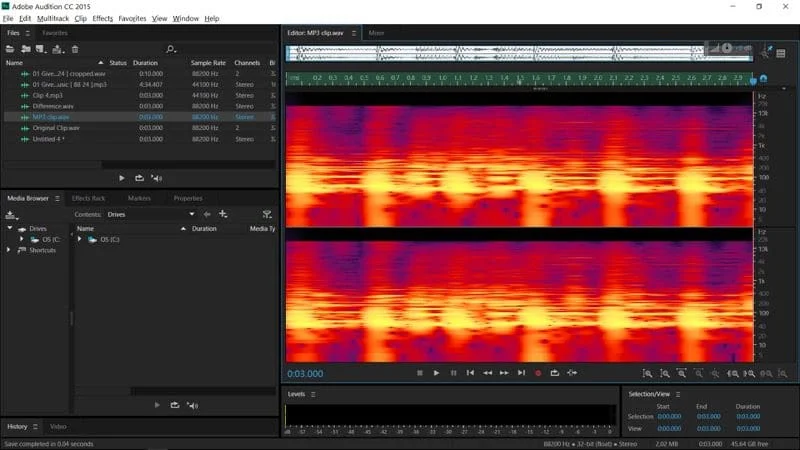The image size is (800, 450).
Task: Click the list view icon at editor top right
Action: [x=781, y=53]
